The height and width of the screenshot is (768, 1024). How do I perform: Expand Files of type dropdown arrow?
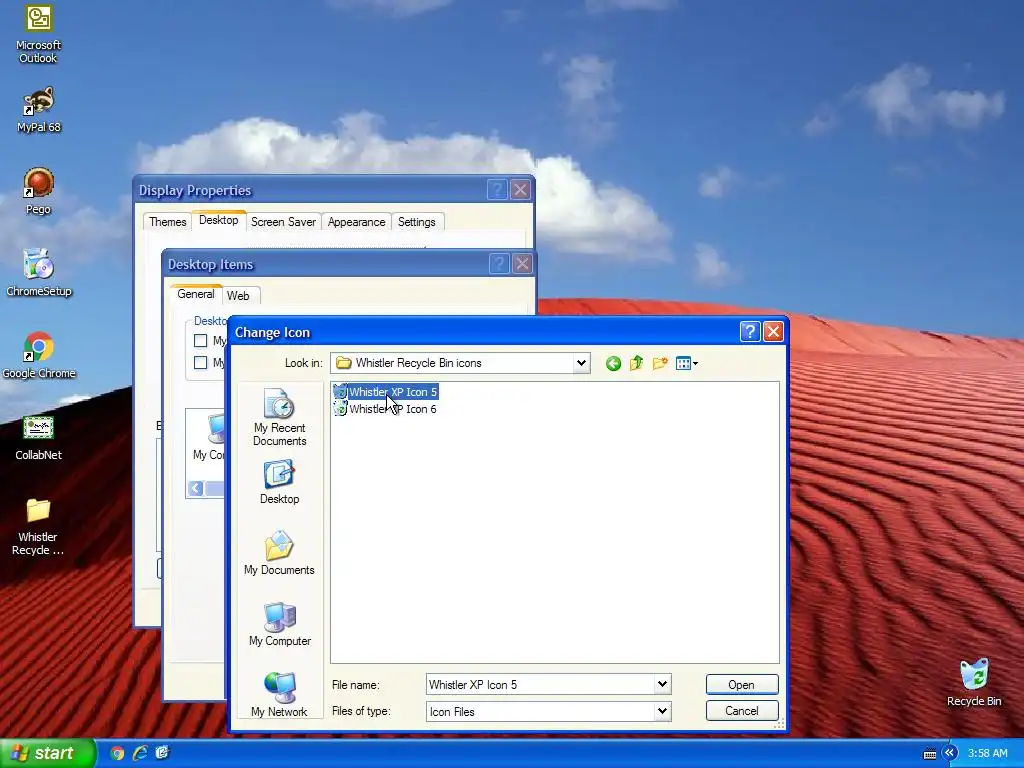coord(662,711)
